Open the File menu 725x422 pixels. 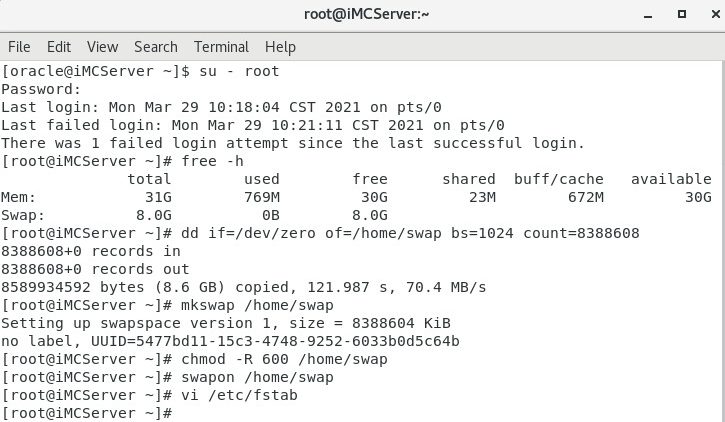pyautogui.click(x=19, y=47)
